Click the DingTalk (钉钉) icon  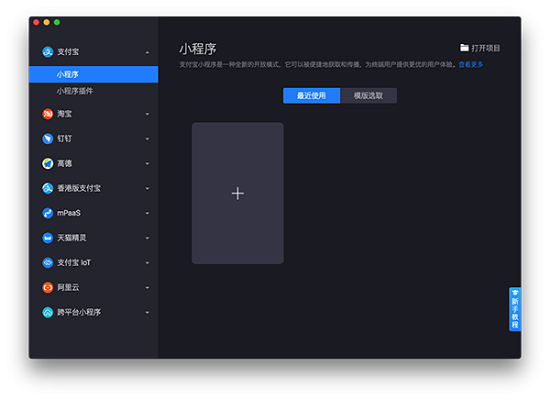tap(47, 139)
